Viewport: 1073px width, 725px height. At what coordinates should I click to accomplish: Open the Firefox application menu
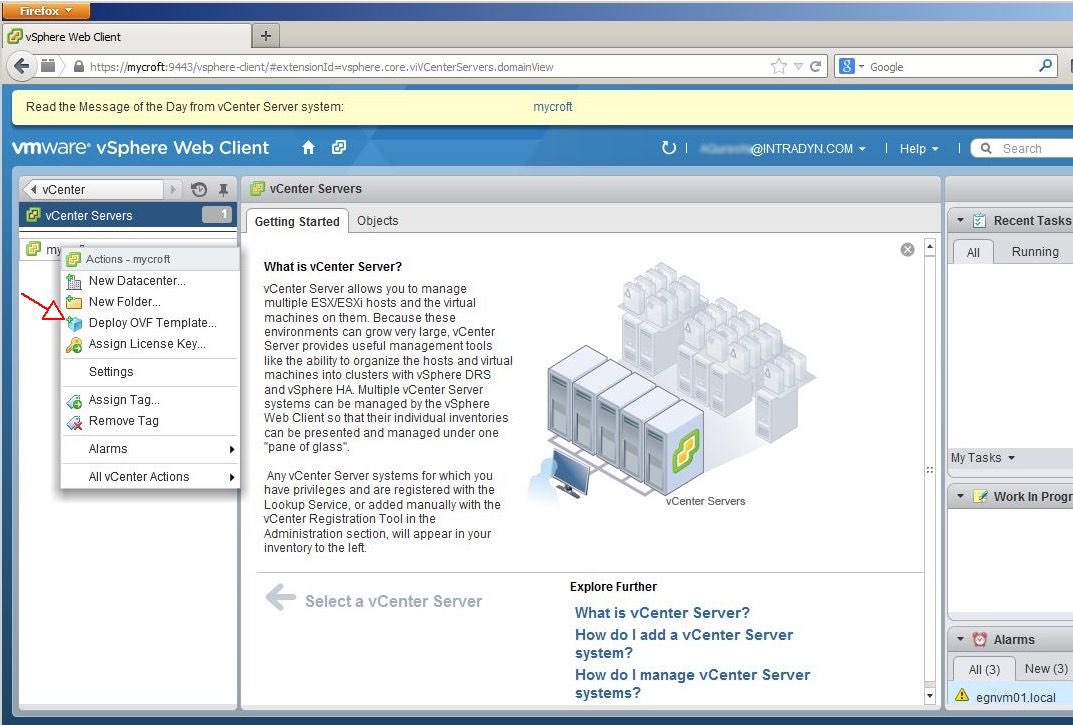44,10
